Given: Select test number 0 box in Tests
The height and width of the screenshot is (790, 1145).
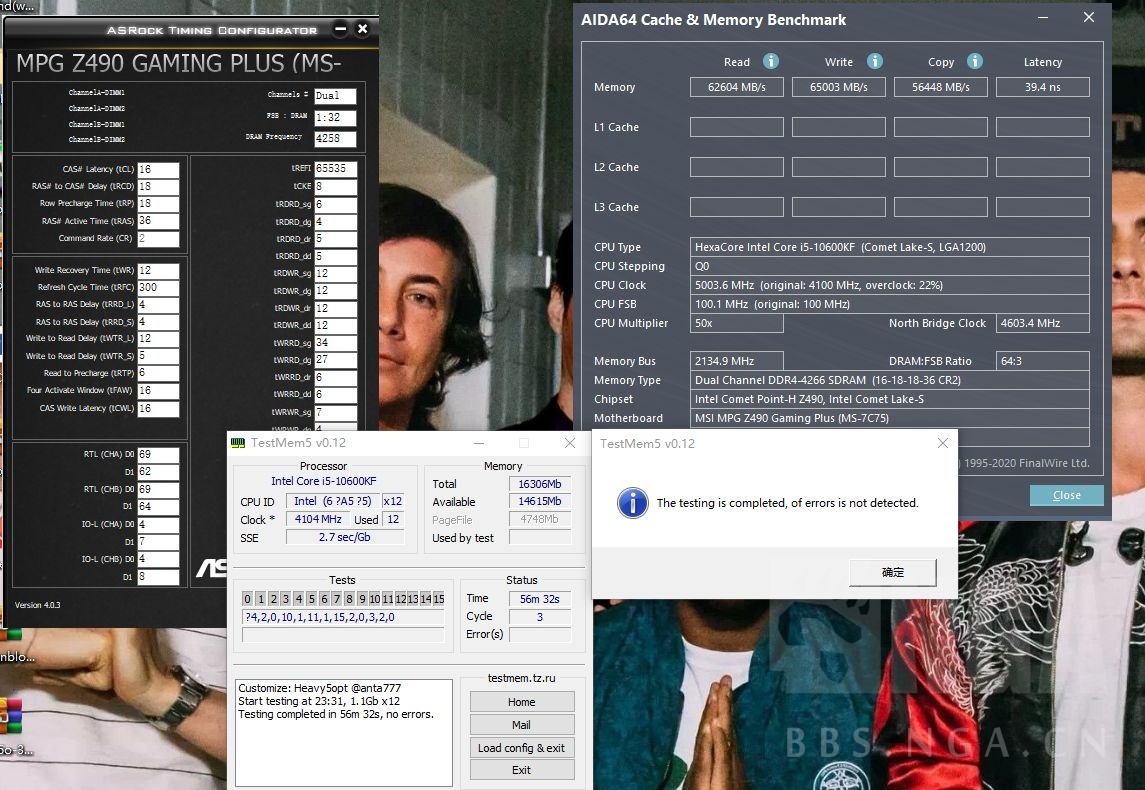Looking at the screenshot, I should pyautogui.click(x=248, y=599).
